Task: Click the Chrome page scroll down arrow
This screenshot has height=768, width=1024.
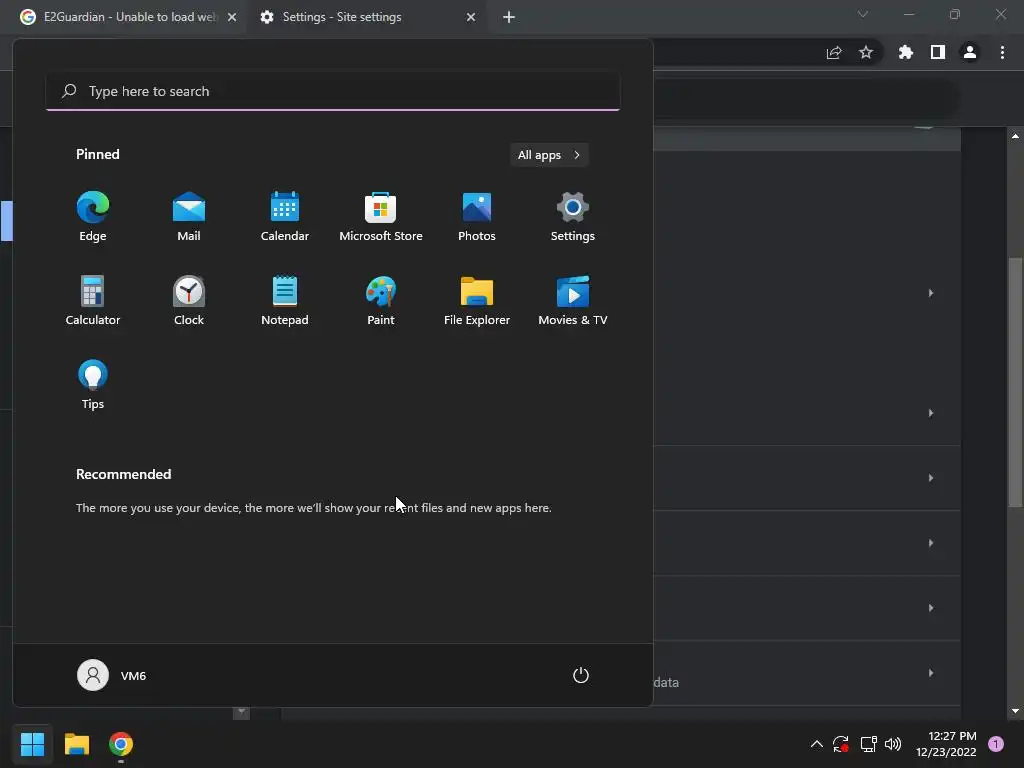Action: point(1015,711)
